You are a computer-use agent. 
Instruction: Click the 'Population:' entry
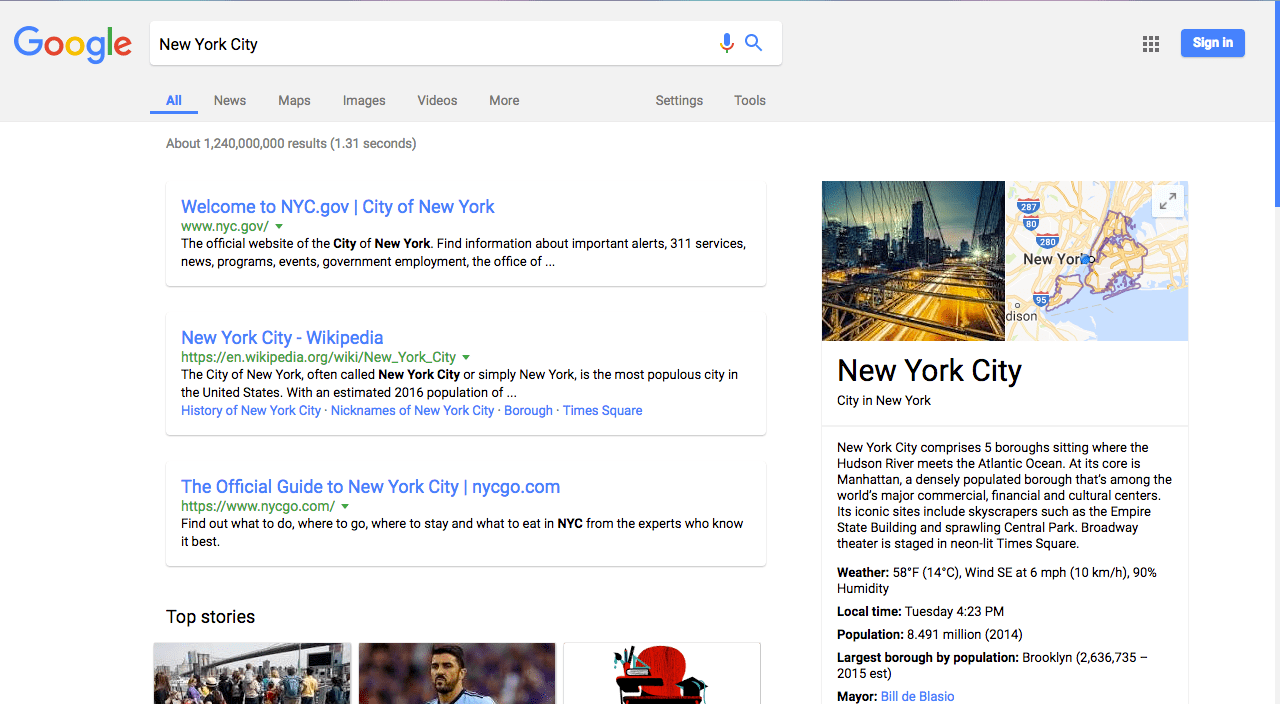point(930,635)
